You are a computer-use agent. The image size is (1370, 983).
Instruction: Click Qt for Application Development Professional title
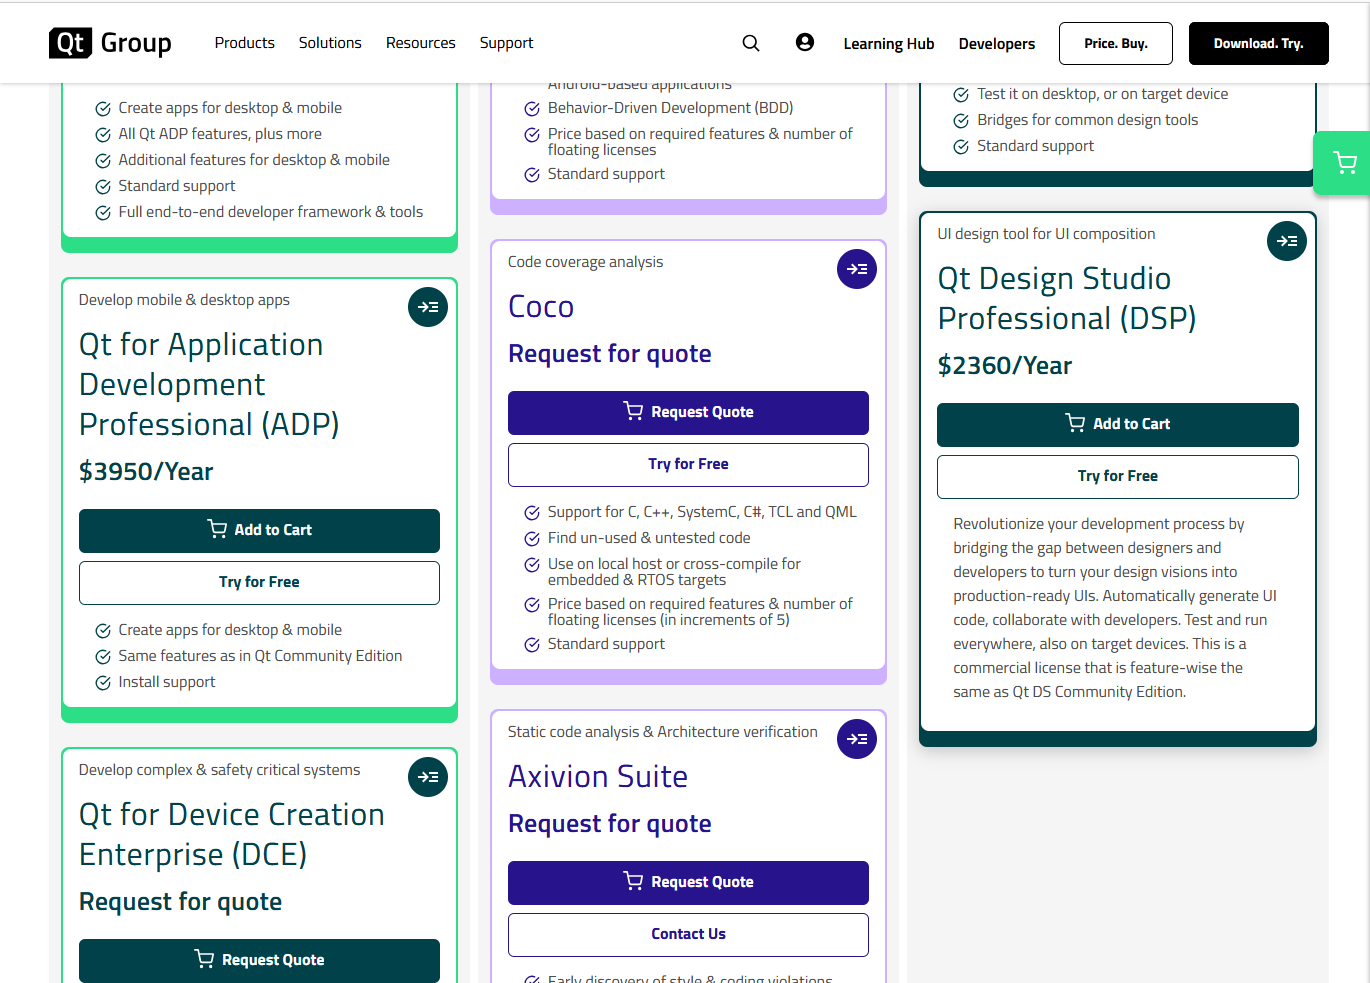point(209,384)
